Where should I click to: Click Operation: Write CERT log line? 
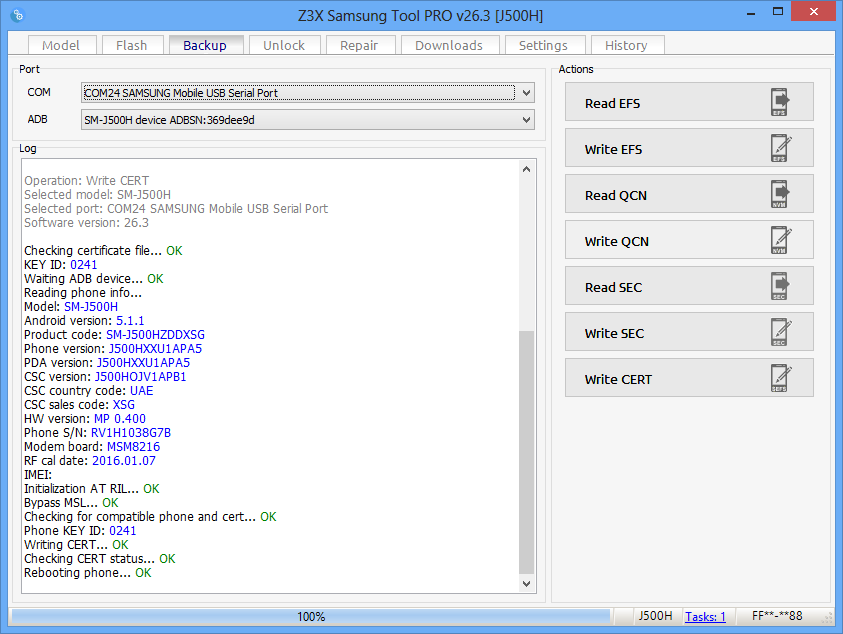[x=87, y=181]
